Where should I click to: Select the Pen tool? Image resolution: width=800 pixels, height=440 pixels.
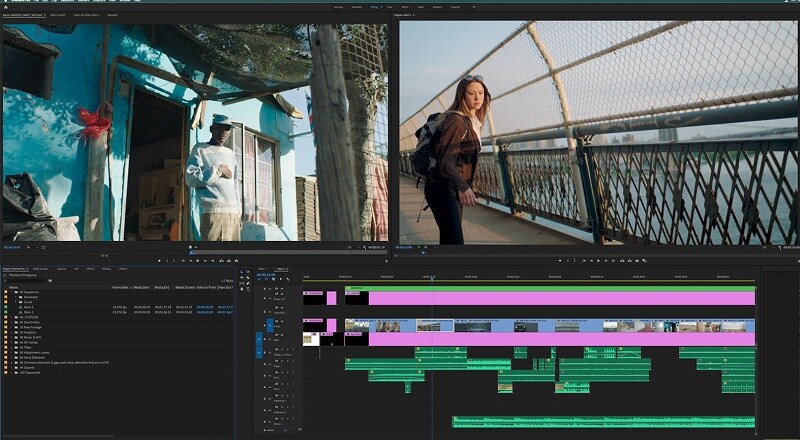click(x=248, y=283)
